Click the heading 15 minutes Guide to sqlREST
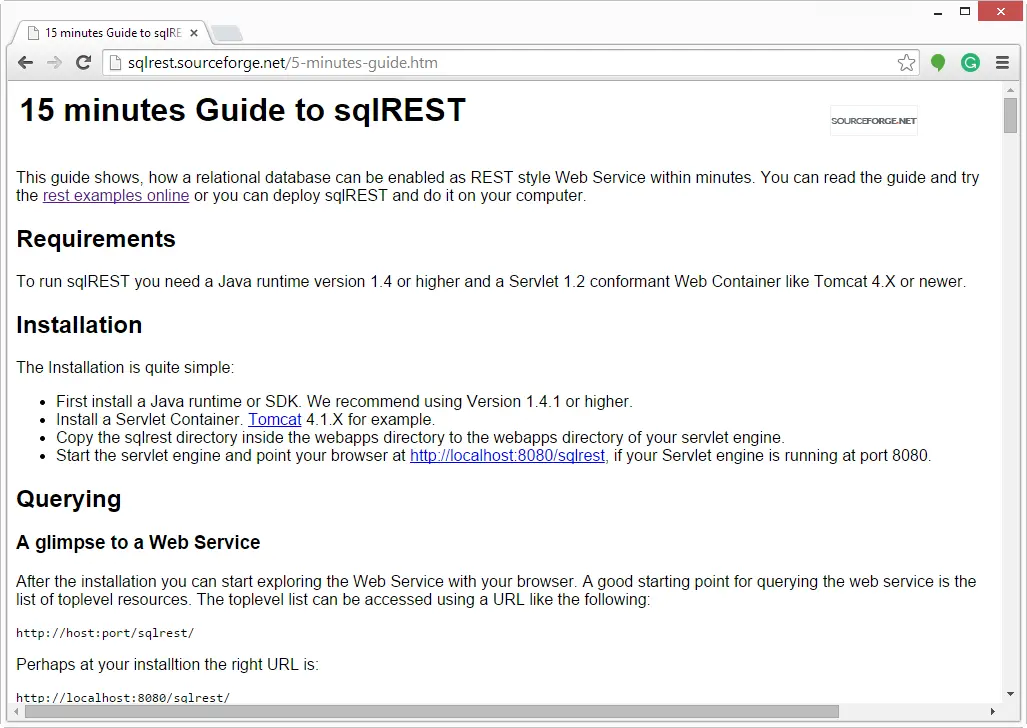1027x728 pixels. point(242,110)
